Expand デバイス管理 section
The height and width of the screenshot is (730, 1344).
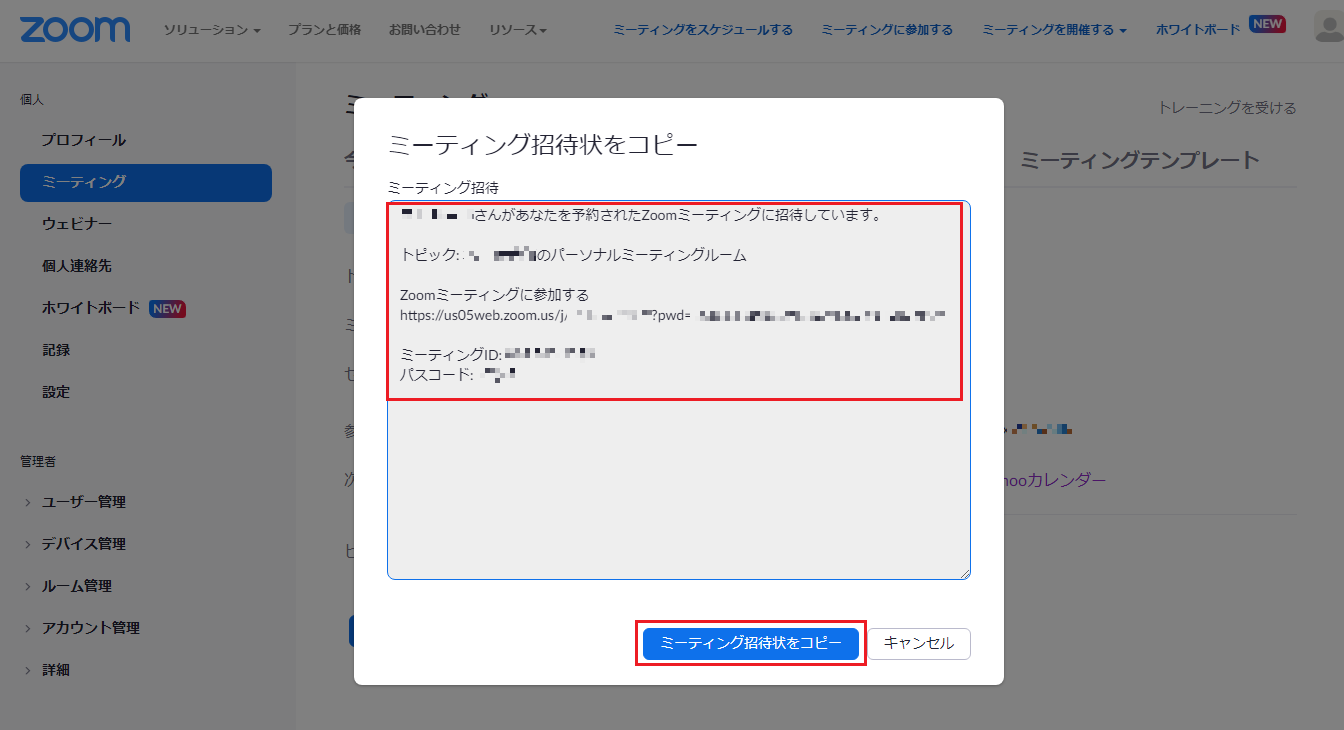(x=83, y=544)
